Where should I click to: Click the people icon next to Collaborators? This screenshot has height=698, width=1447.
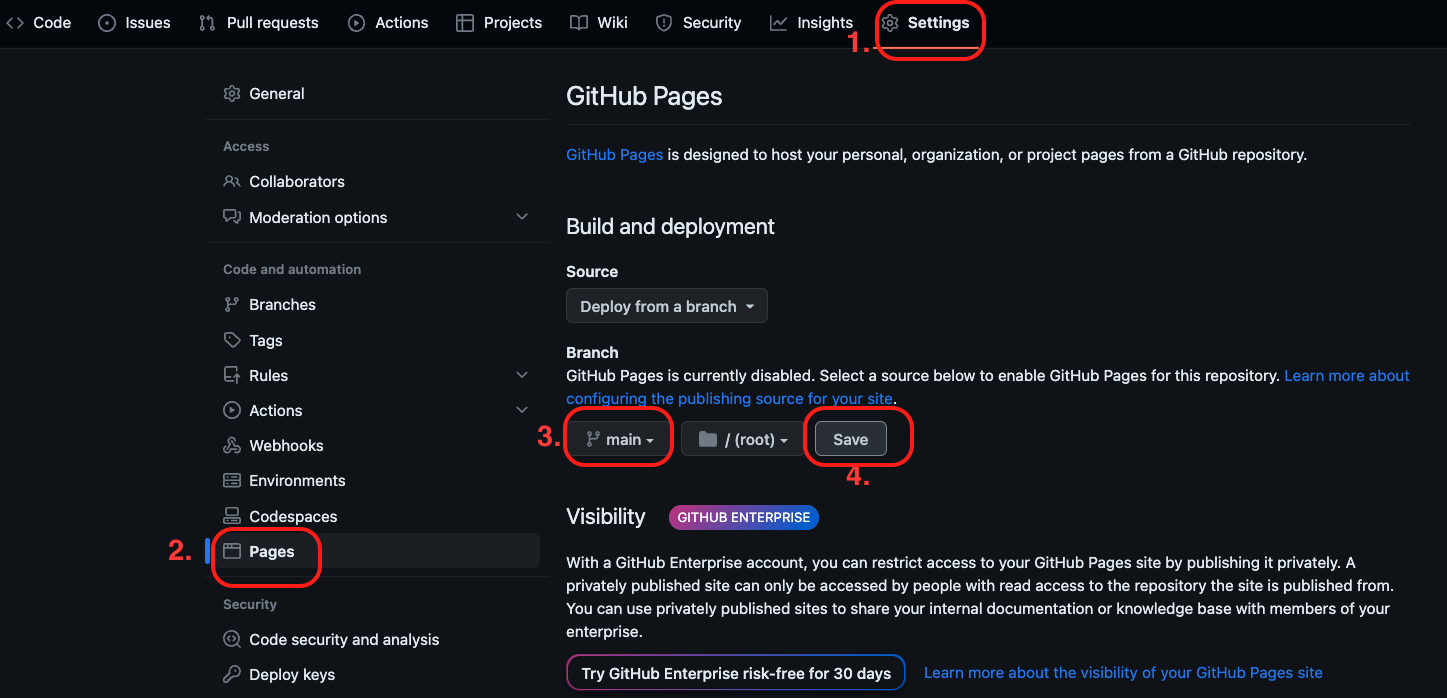point(232,181)
